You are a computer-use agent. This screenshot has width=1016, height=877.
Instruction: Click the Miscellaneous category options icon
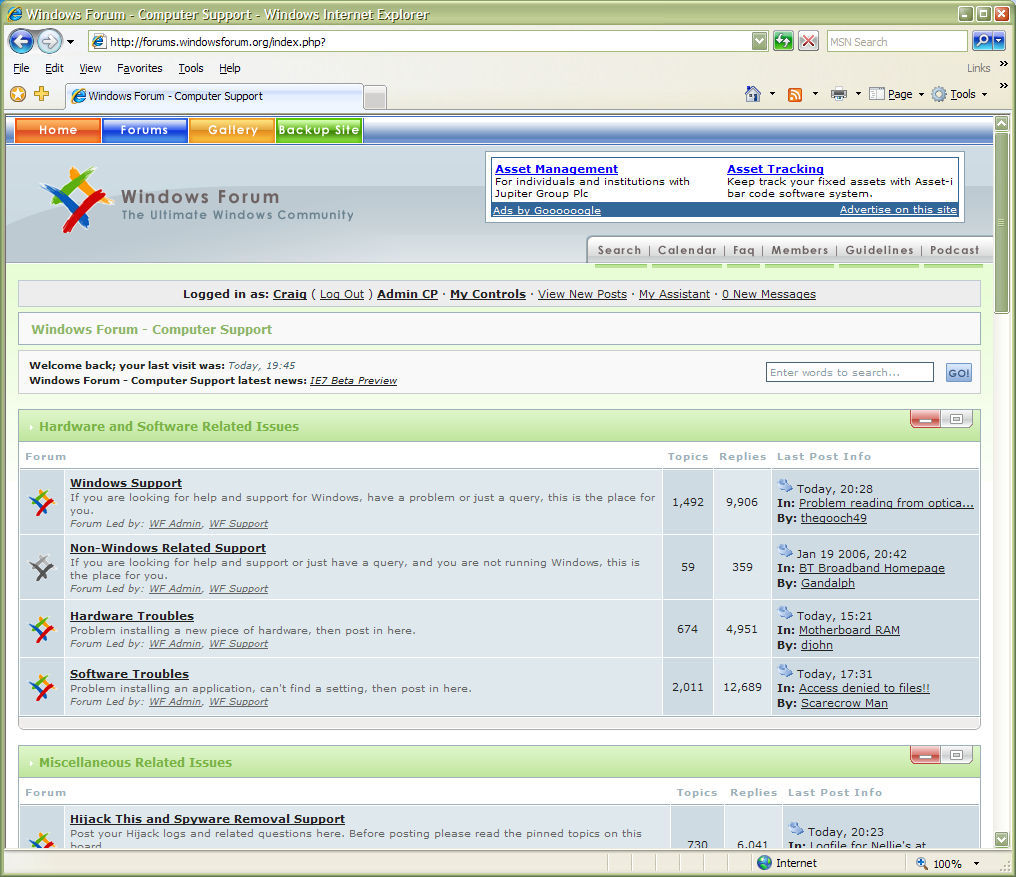click(956, 754)
